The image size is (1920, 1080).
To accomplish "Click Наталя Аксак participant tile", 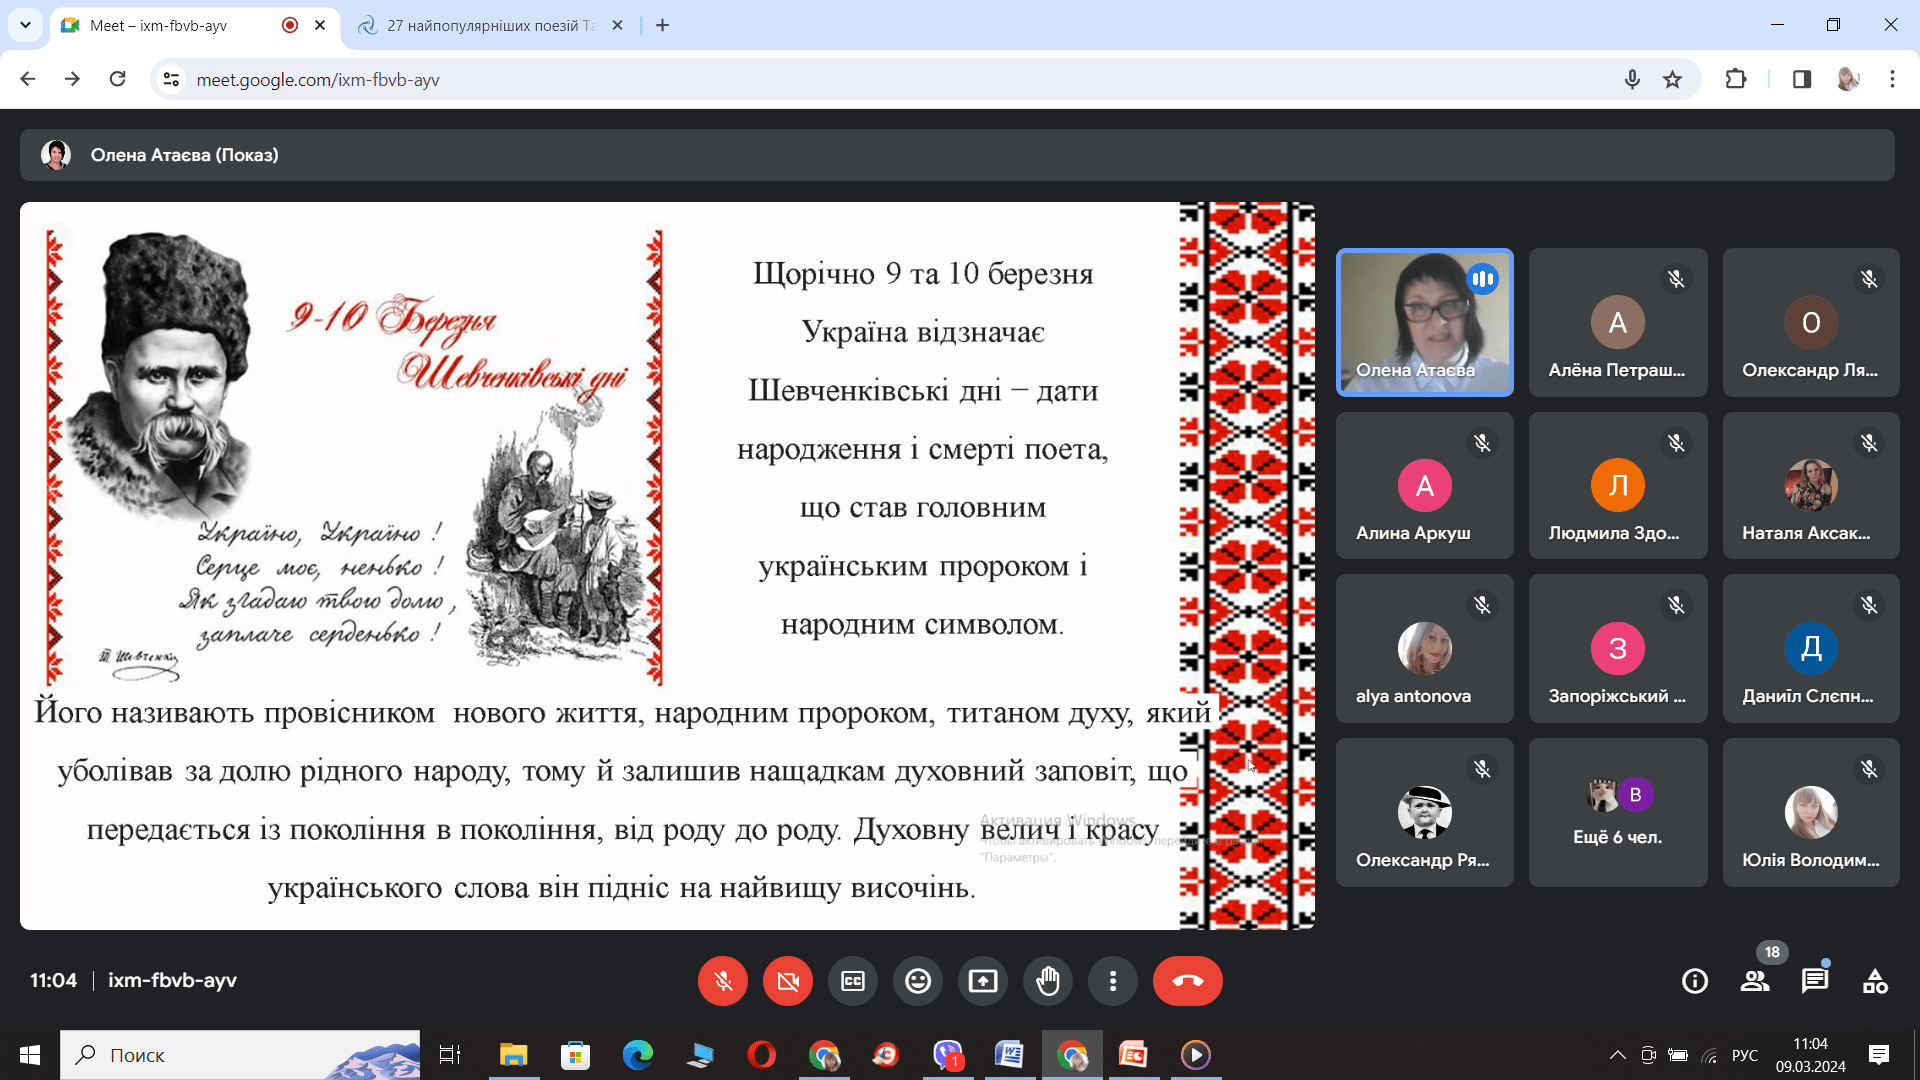I will (x=1811, y=485).
